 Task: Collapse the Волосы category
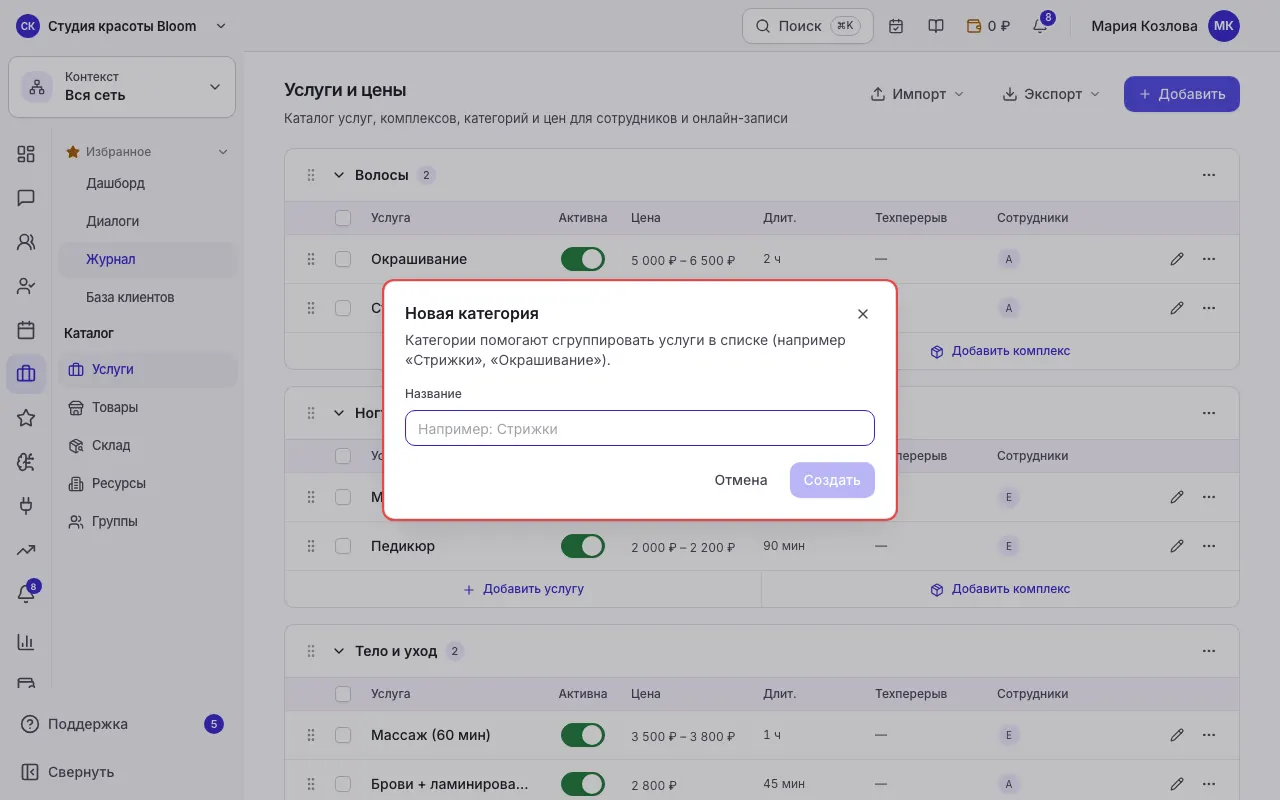coord(338,175)
